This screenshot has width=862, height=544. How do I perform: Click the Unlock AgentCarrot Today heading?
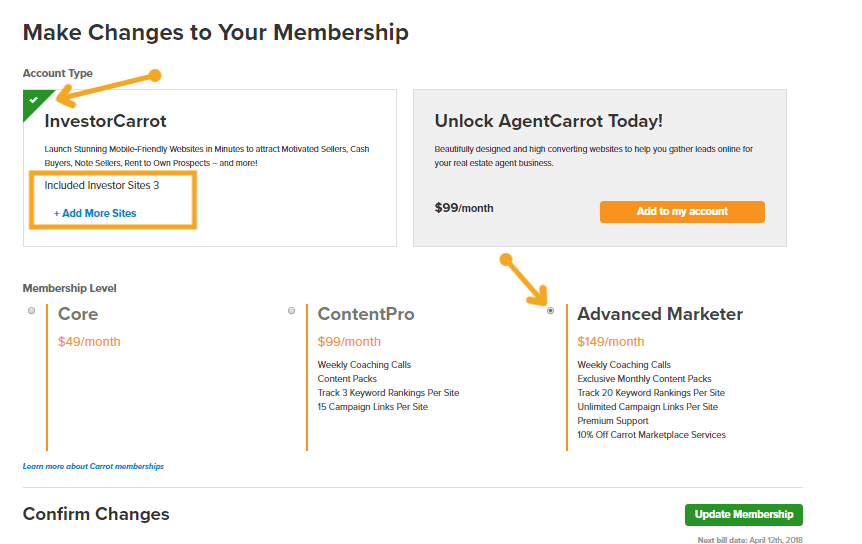point(549,121)
